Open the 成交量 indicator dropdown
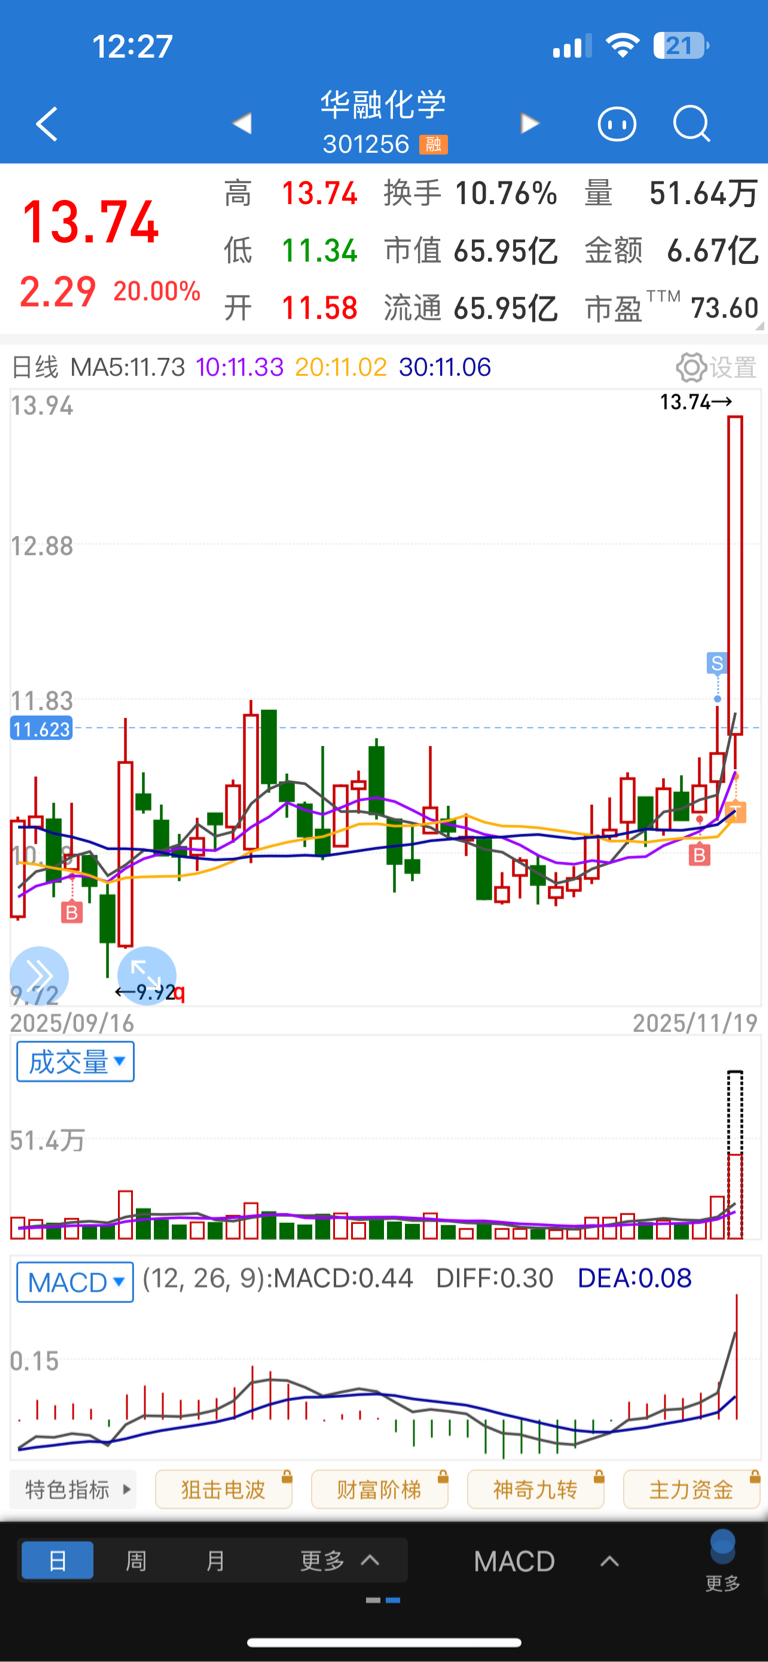768x1662 pixels. tap(75, 1062)
